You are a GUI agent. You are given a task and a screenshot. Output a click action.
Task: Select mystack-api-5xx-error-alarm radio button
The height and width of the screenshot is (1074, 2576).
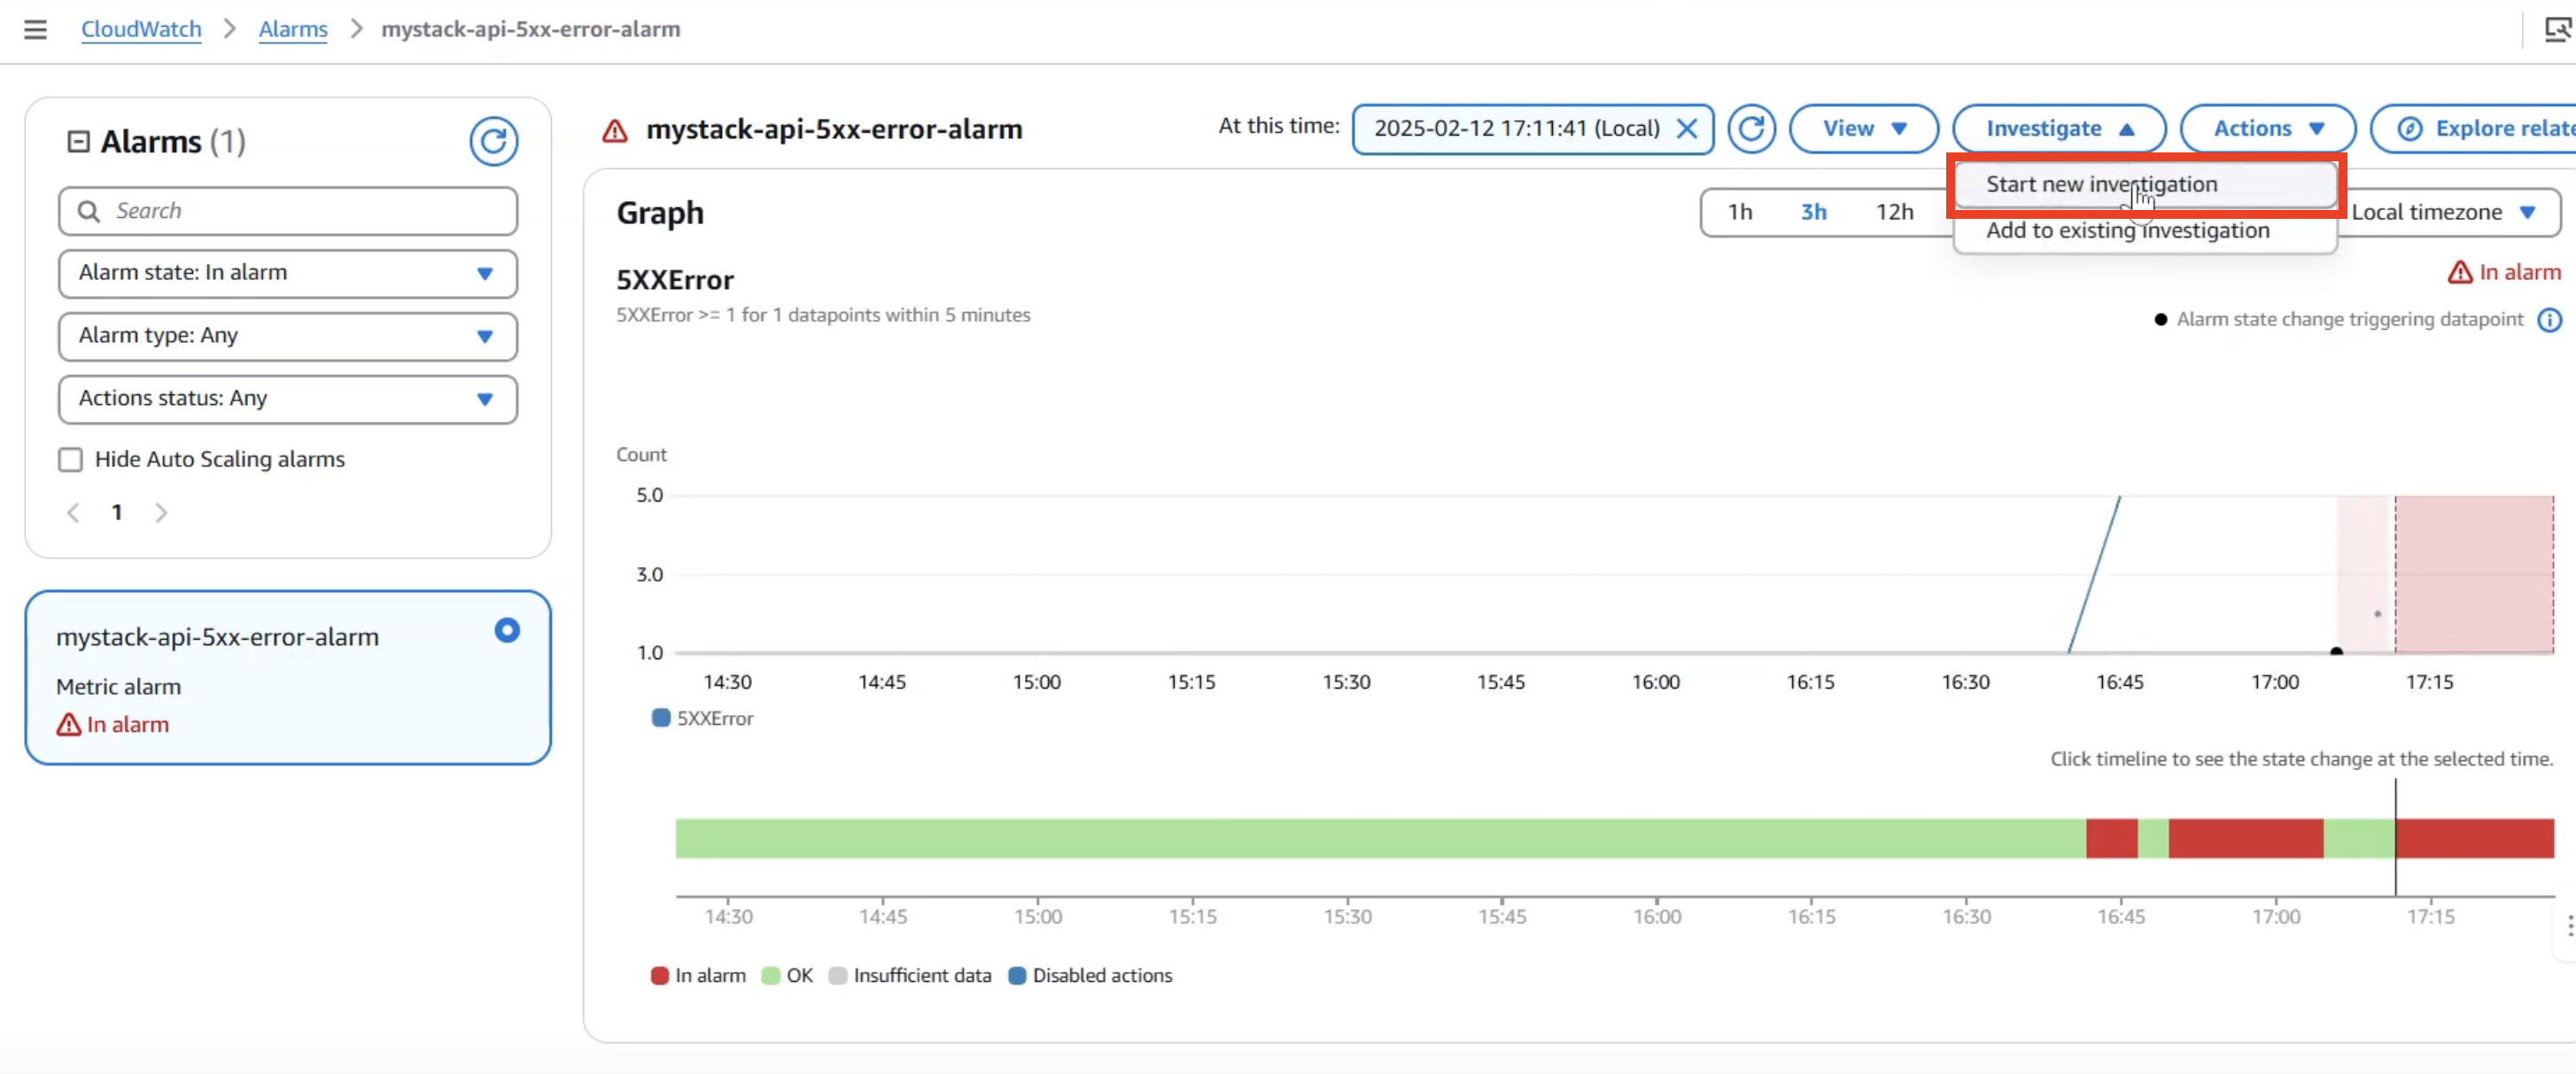pyautogui.click(x=507, y=631)
